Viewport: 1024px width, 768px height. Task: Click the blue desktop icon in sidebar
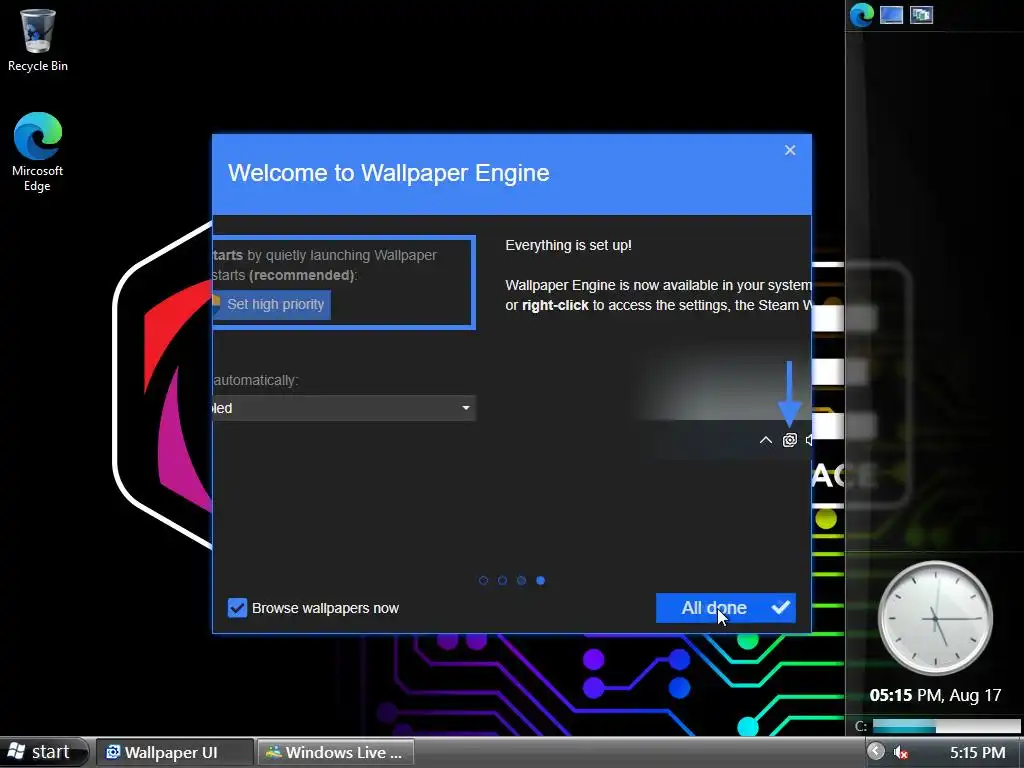click(x=891, y=14)
